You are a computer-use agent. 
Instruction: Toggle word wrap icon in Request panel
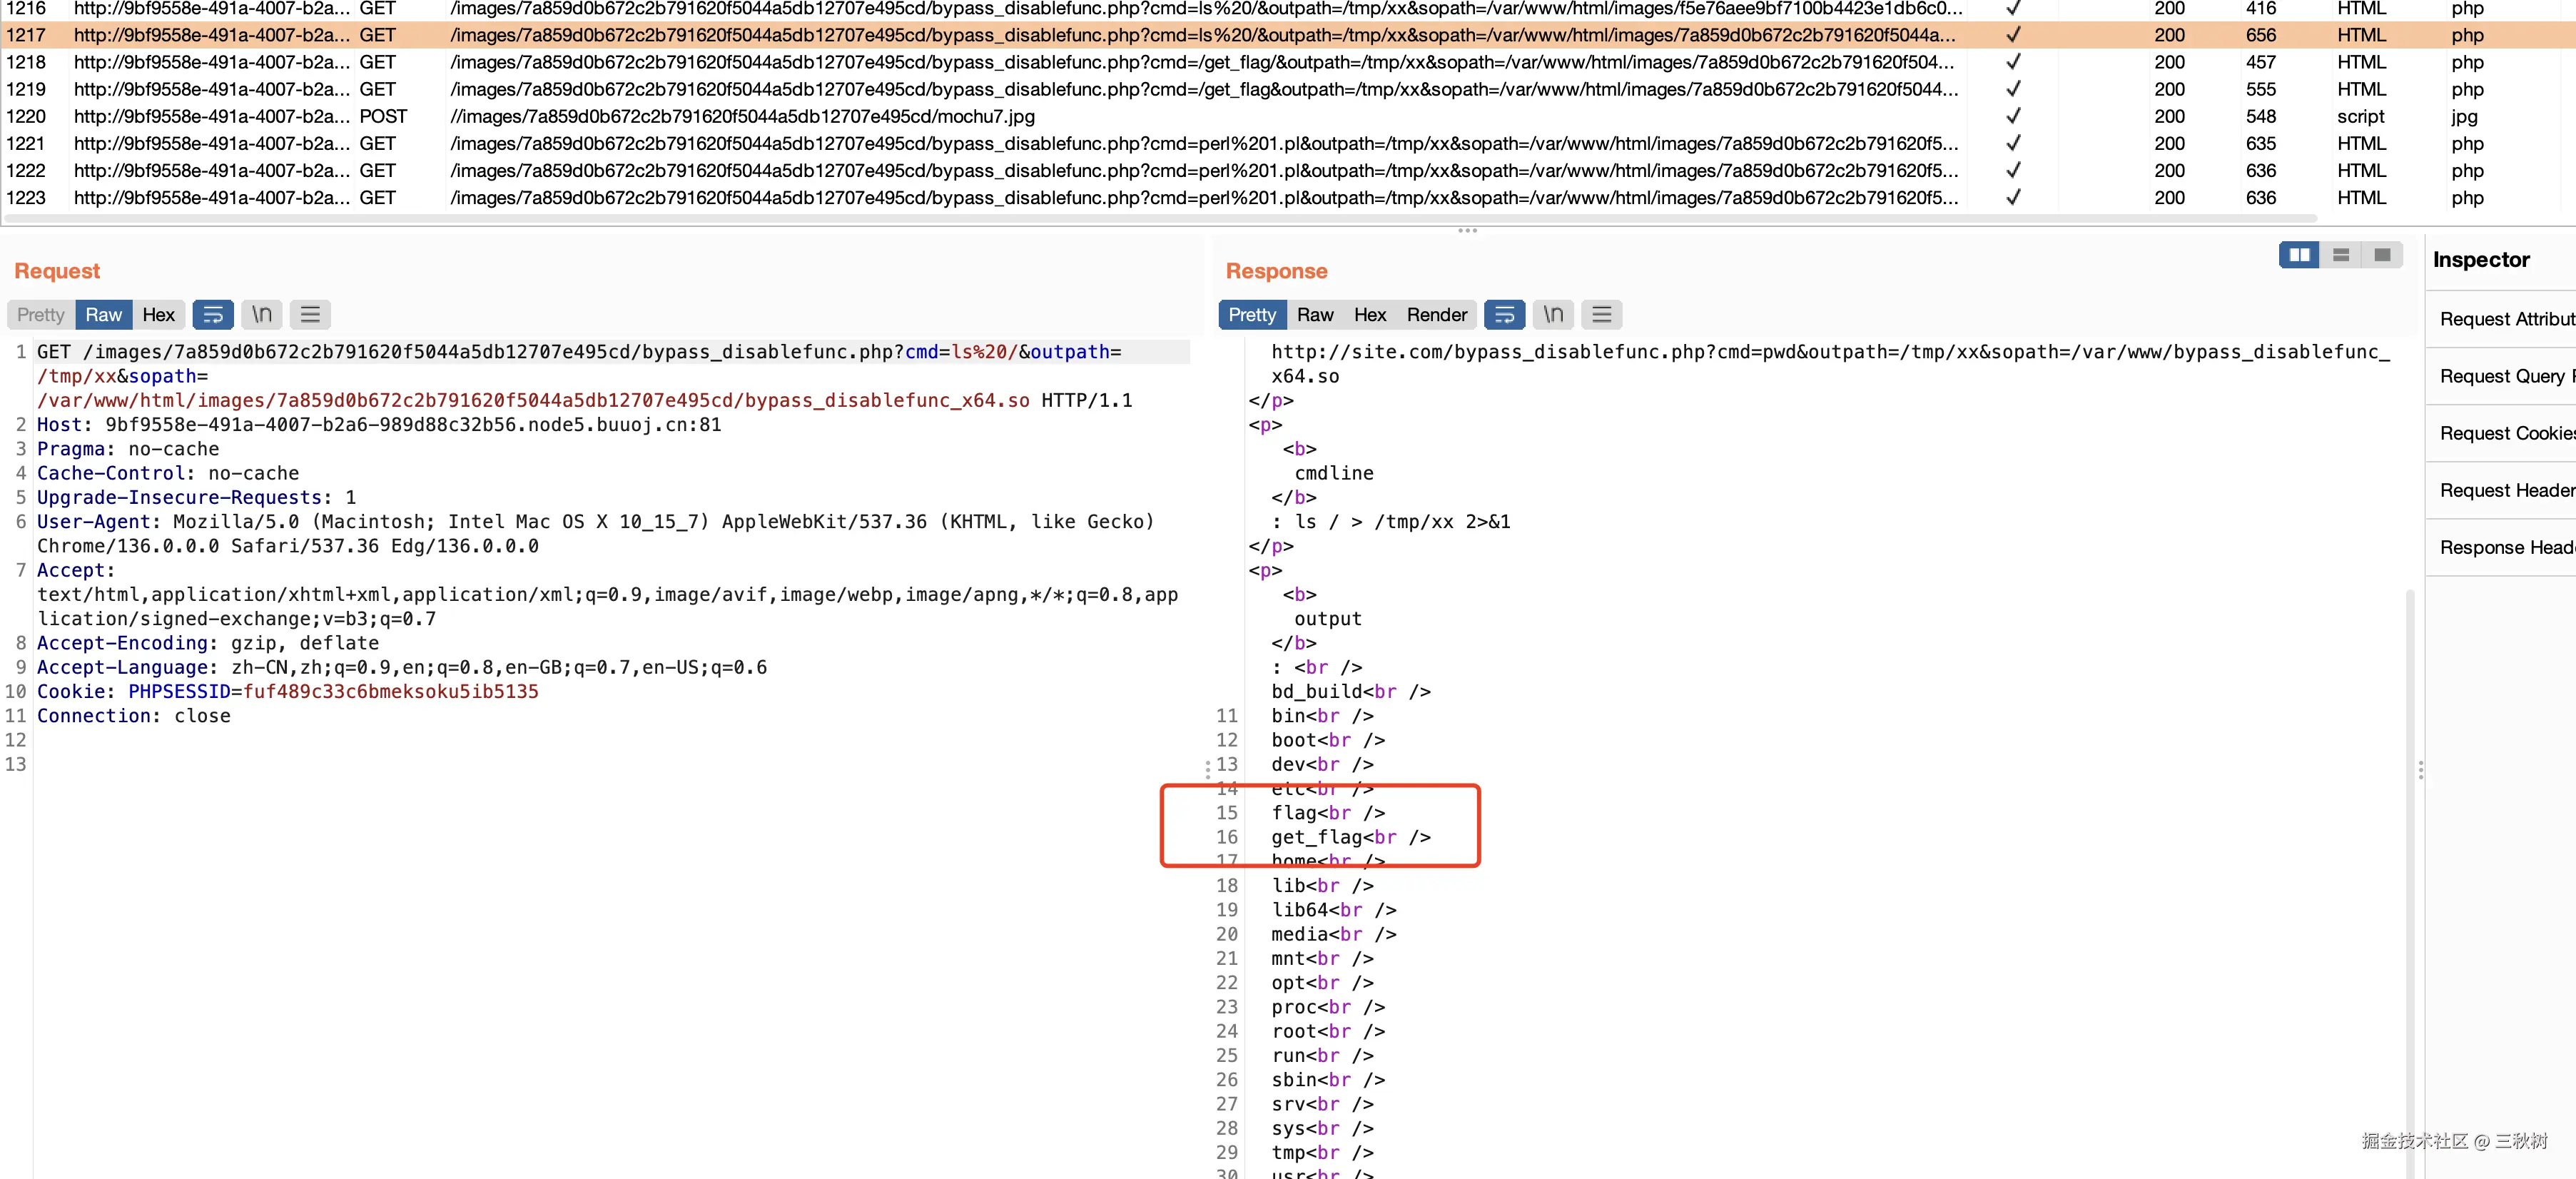point(213,315)
